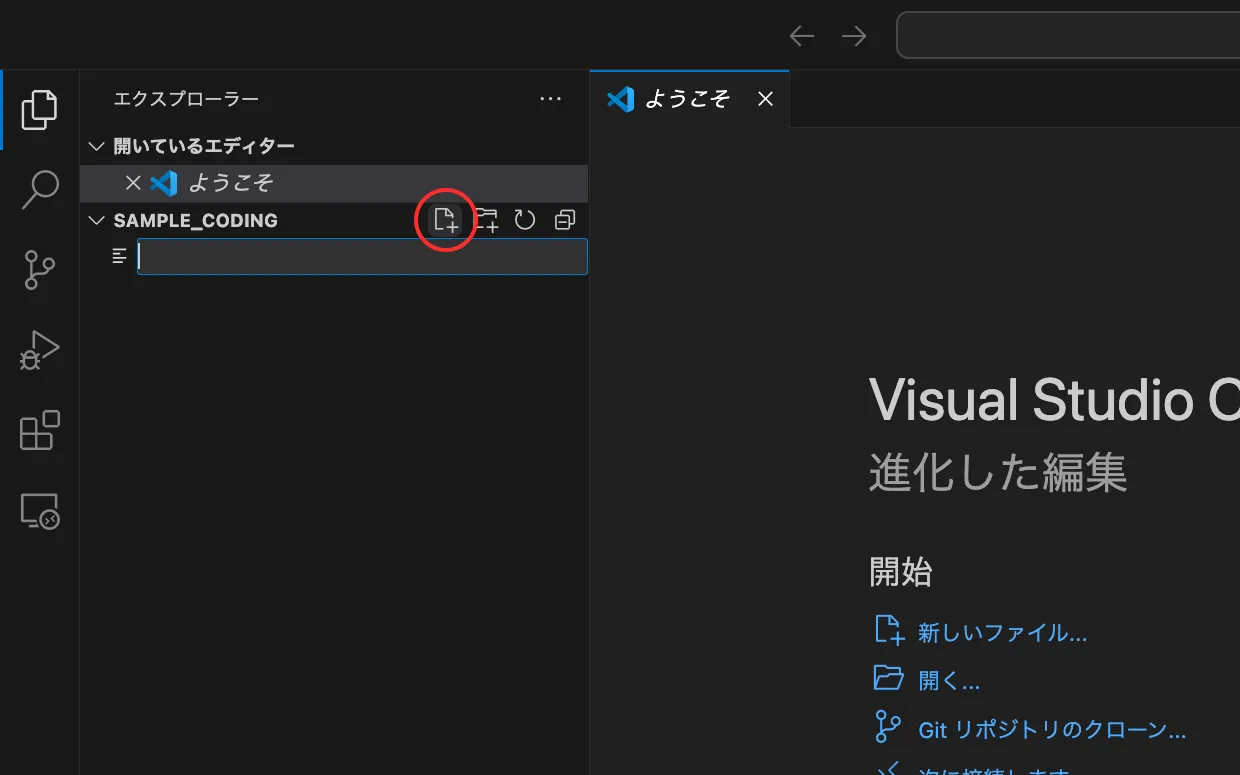The width and height of the screenshot is (1240, 775).
Task: Click the エクスプローラー panel title
Action: click(x=186, y=99)
